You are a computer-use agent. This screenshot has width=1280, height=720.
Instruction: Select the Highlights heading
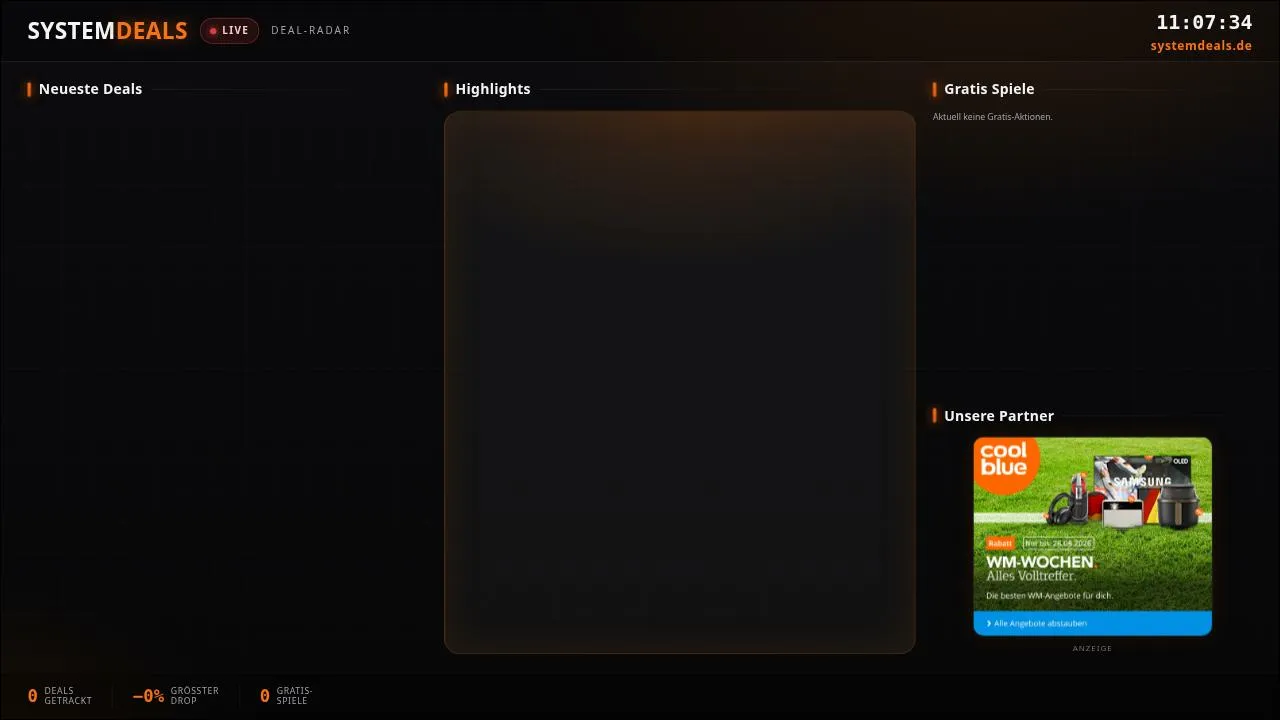pyautogui.click(x=493, y=89)
